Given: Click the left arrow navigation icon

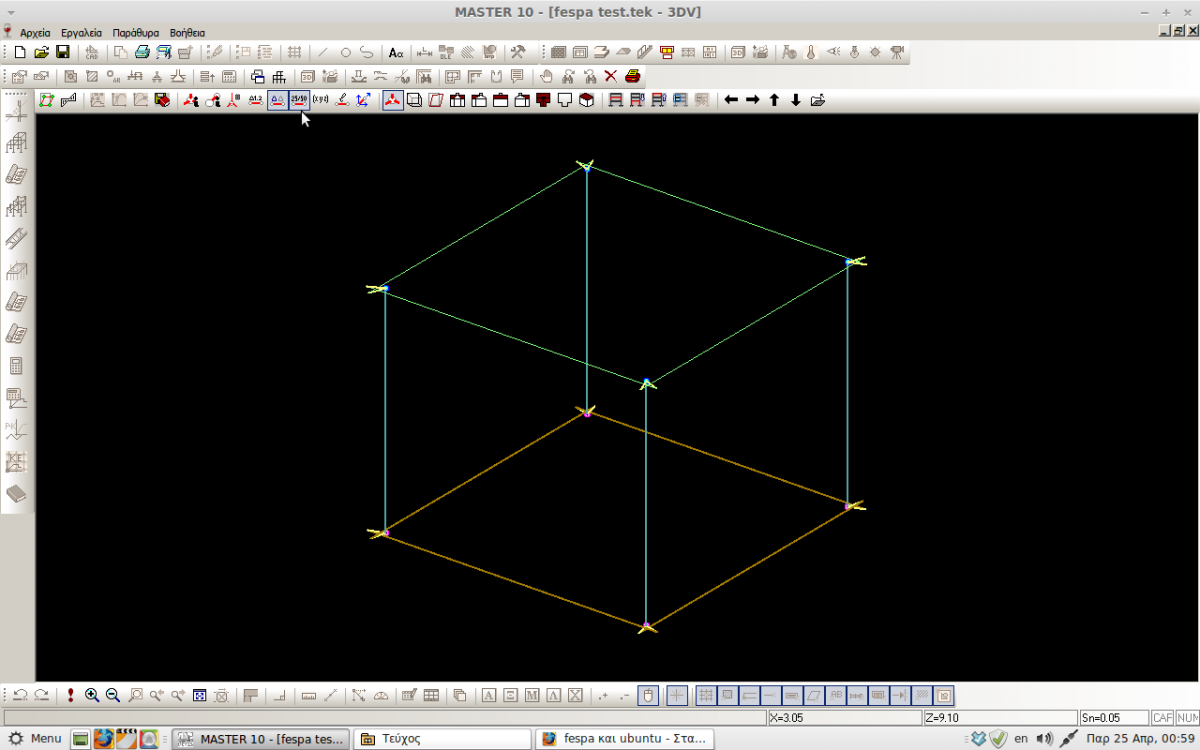Looking at the screenshot, I should [x=731, y=100].
